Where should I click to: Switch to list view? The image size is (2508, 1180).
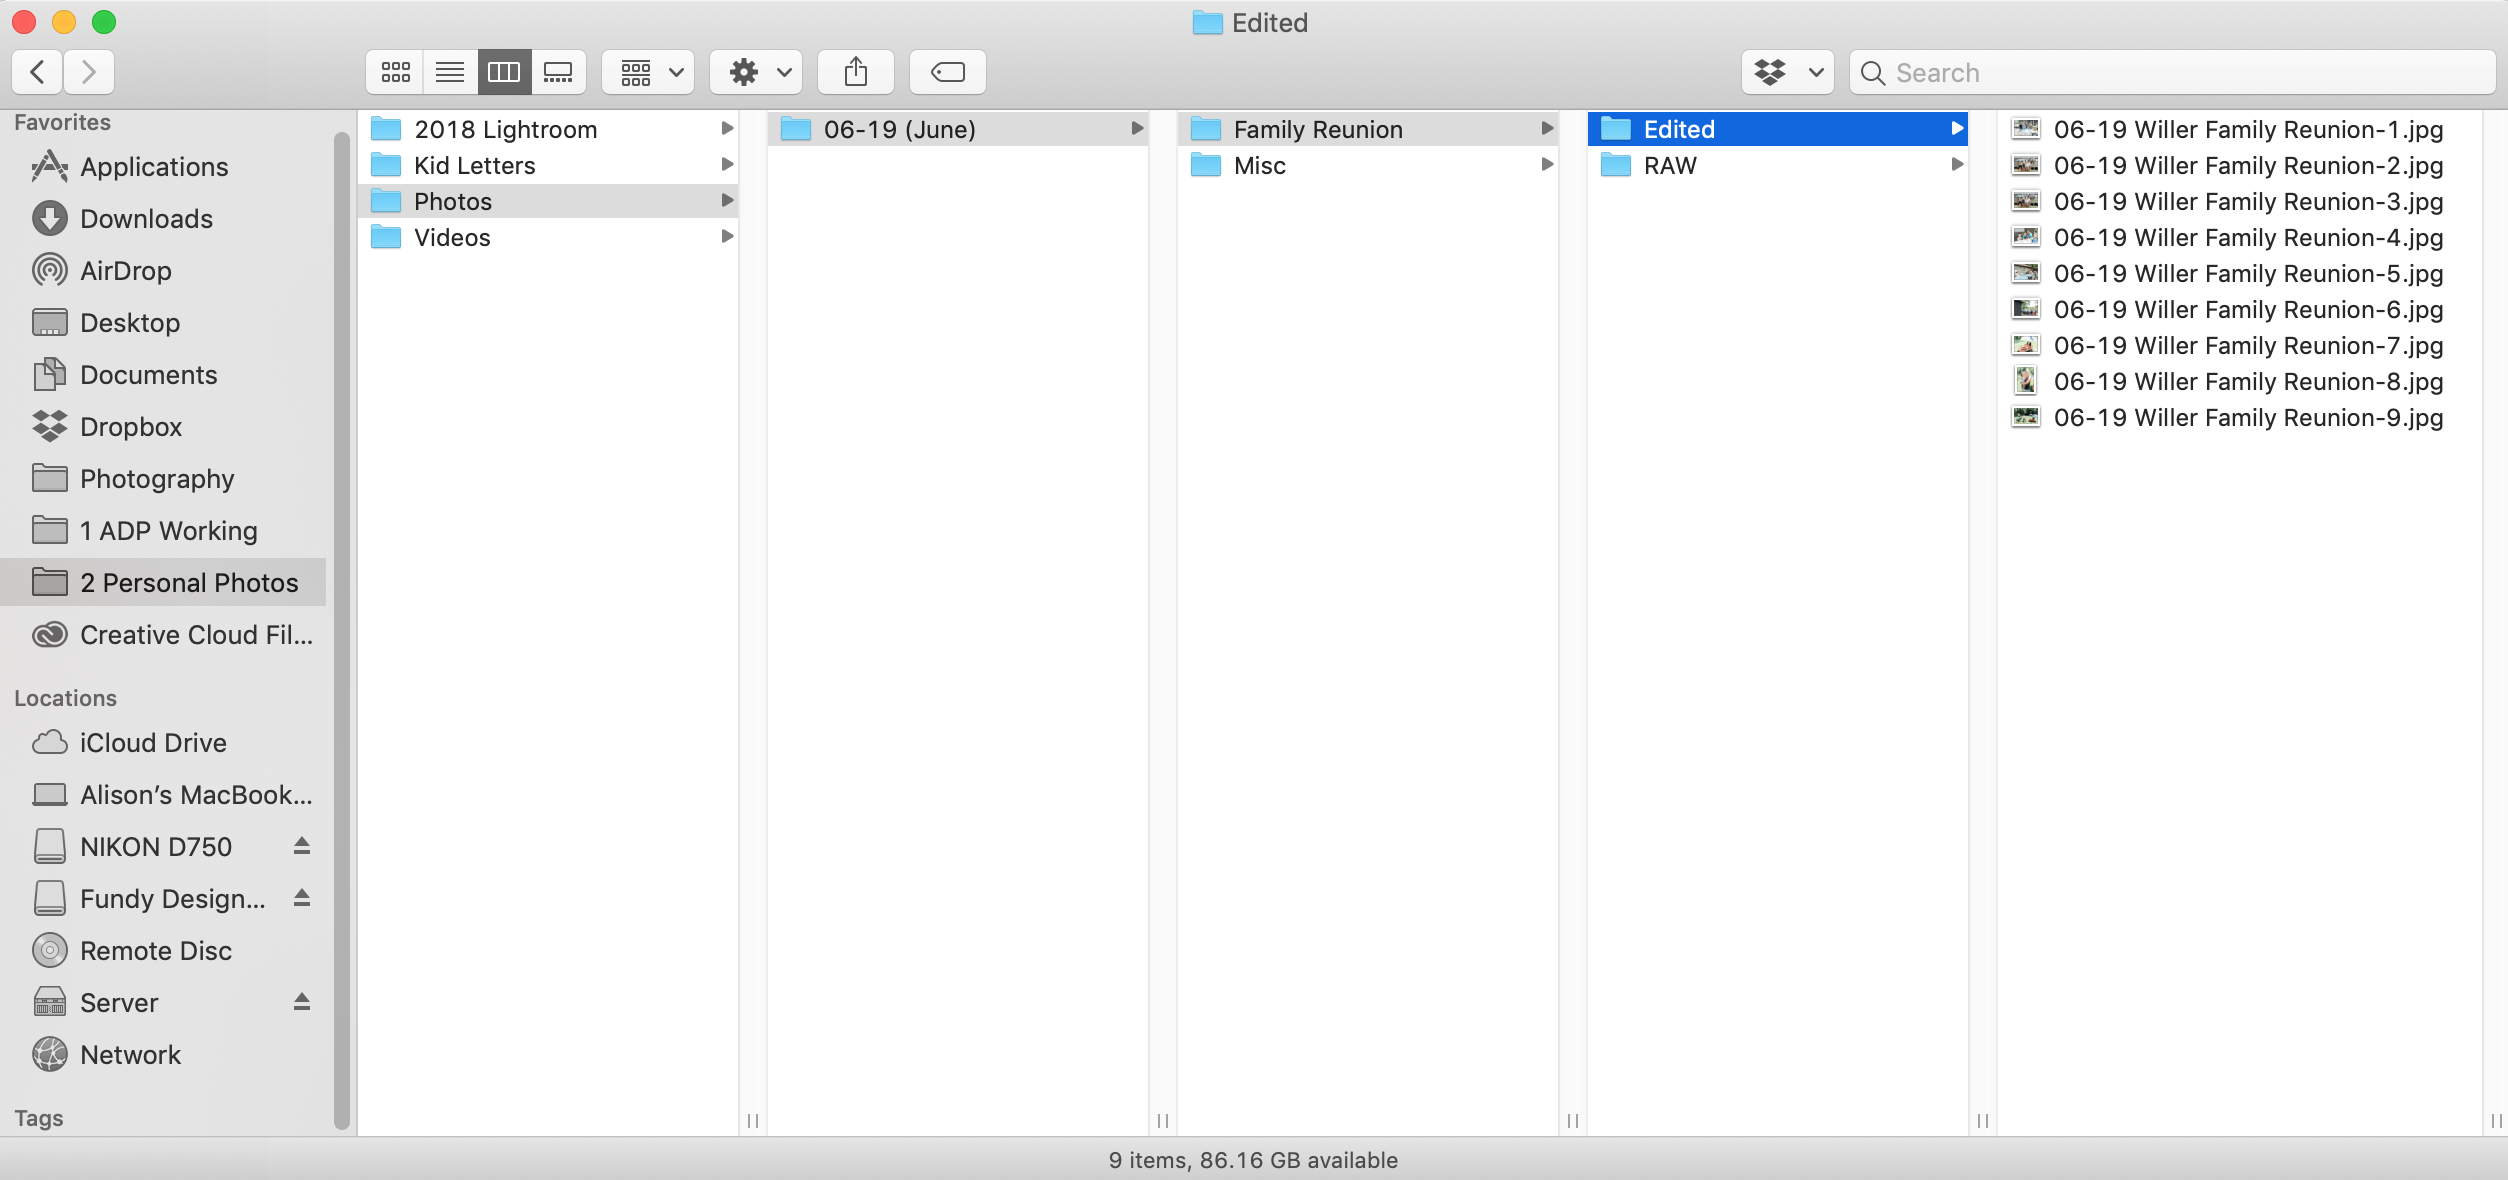(x=450, y=72)
